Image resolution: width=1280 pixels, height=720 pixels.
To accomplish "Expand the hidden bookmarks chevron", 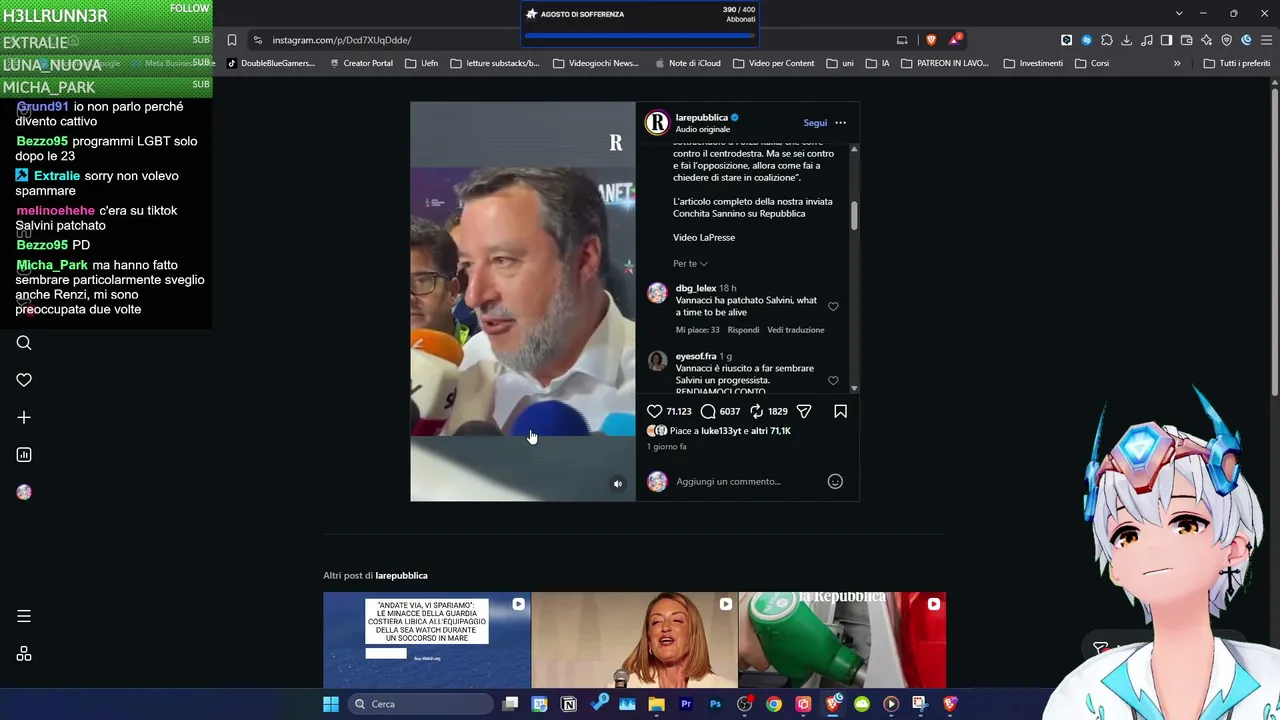I will tap(1177, 63).
